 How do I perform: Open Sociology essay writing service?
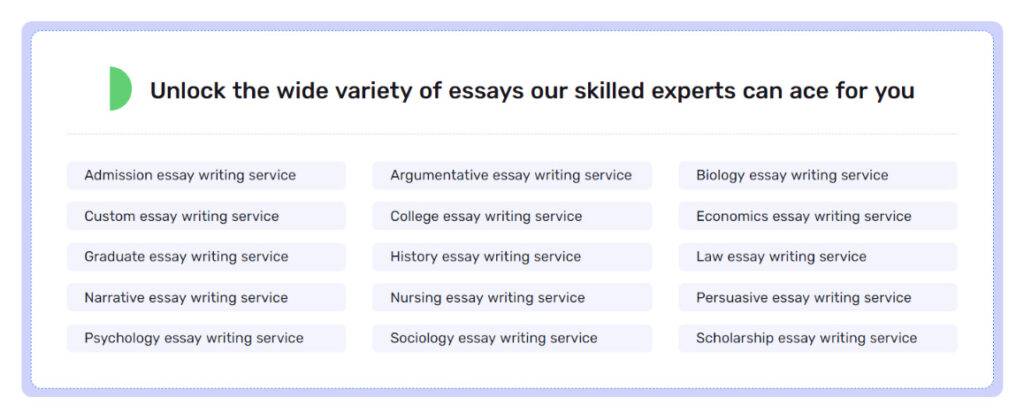point(512,338)
